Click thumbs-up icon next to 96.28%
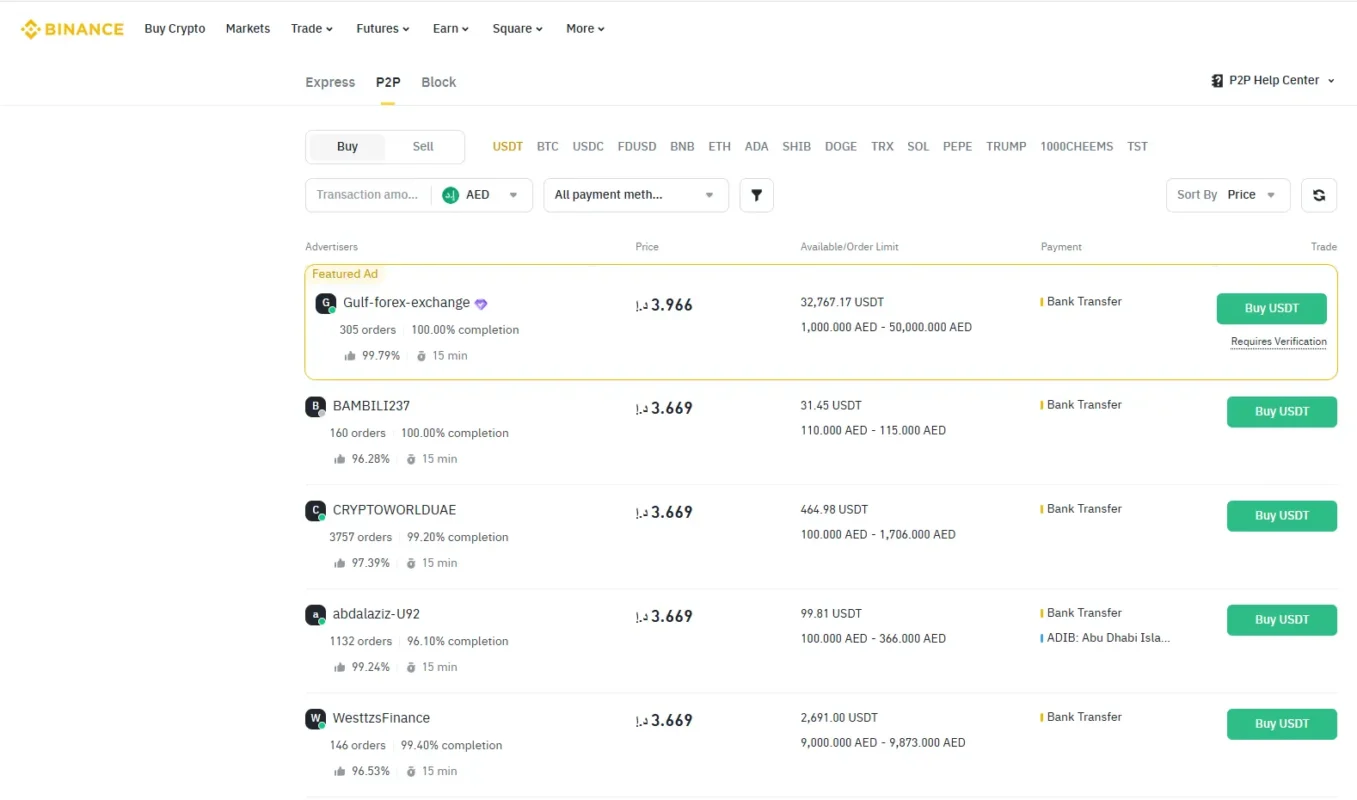The height and width of the screenshot is (800, 1357). click(340, 459)
